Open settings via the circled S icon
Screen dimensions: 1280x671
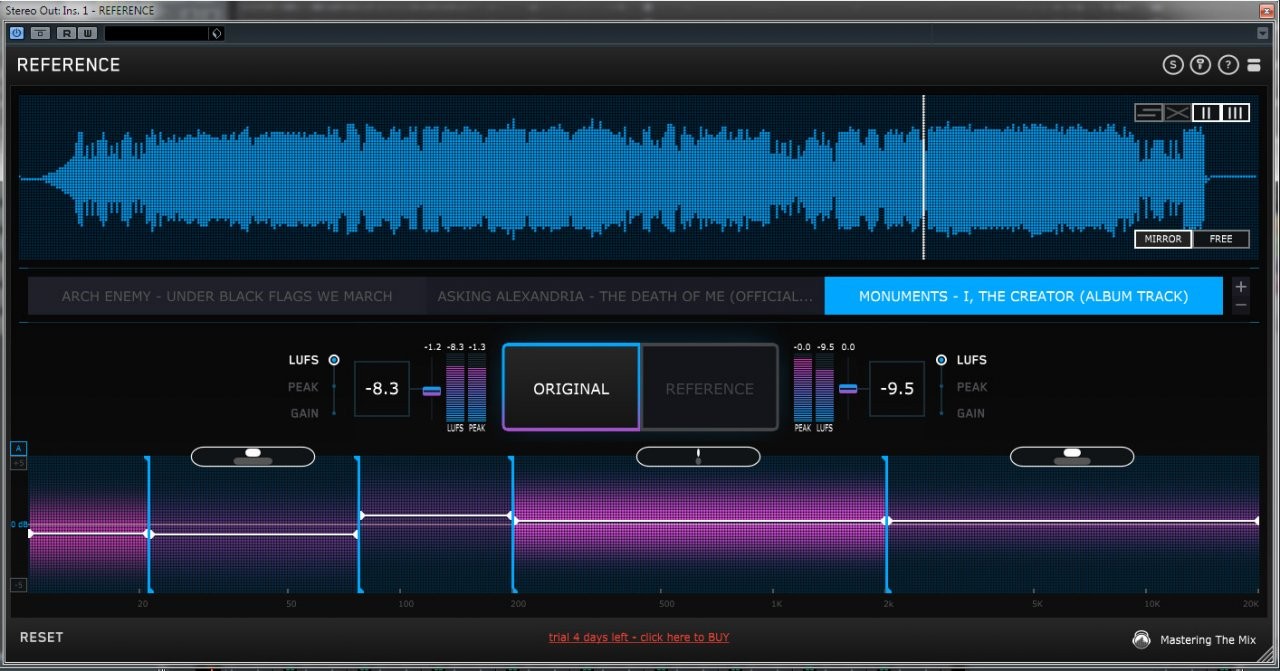point(1173,65)
